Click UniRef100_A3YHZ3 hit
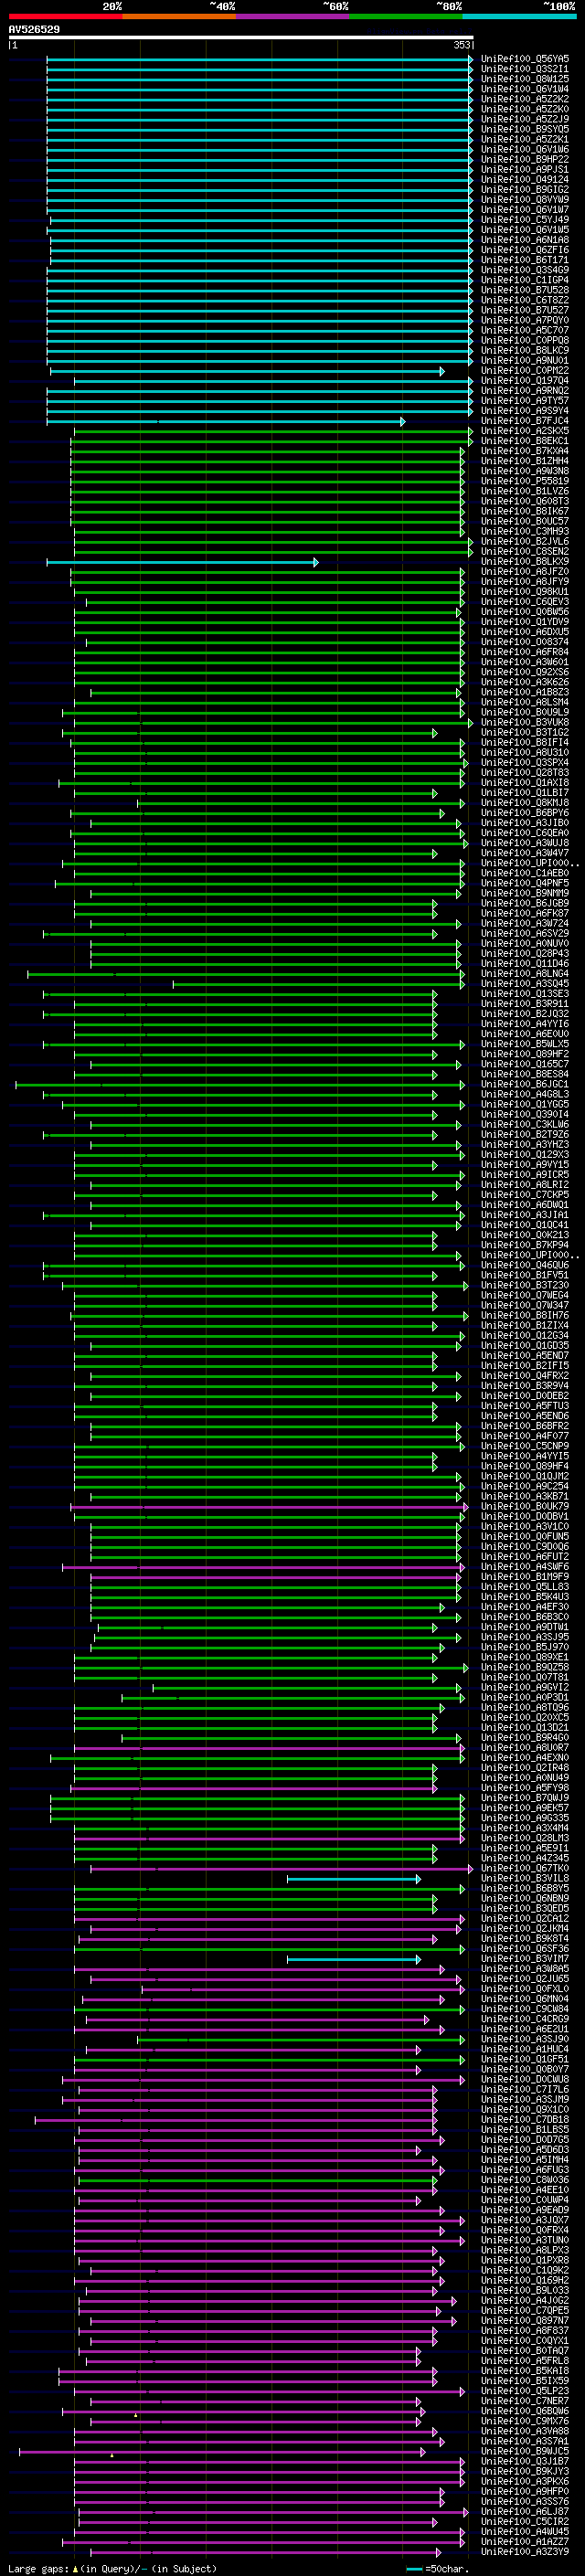 (x=525, y=1145)
